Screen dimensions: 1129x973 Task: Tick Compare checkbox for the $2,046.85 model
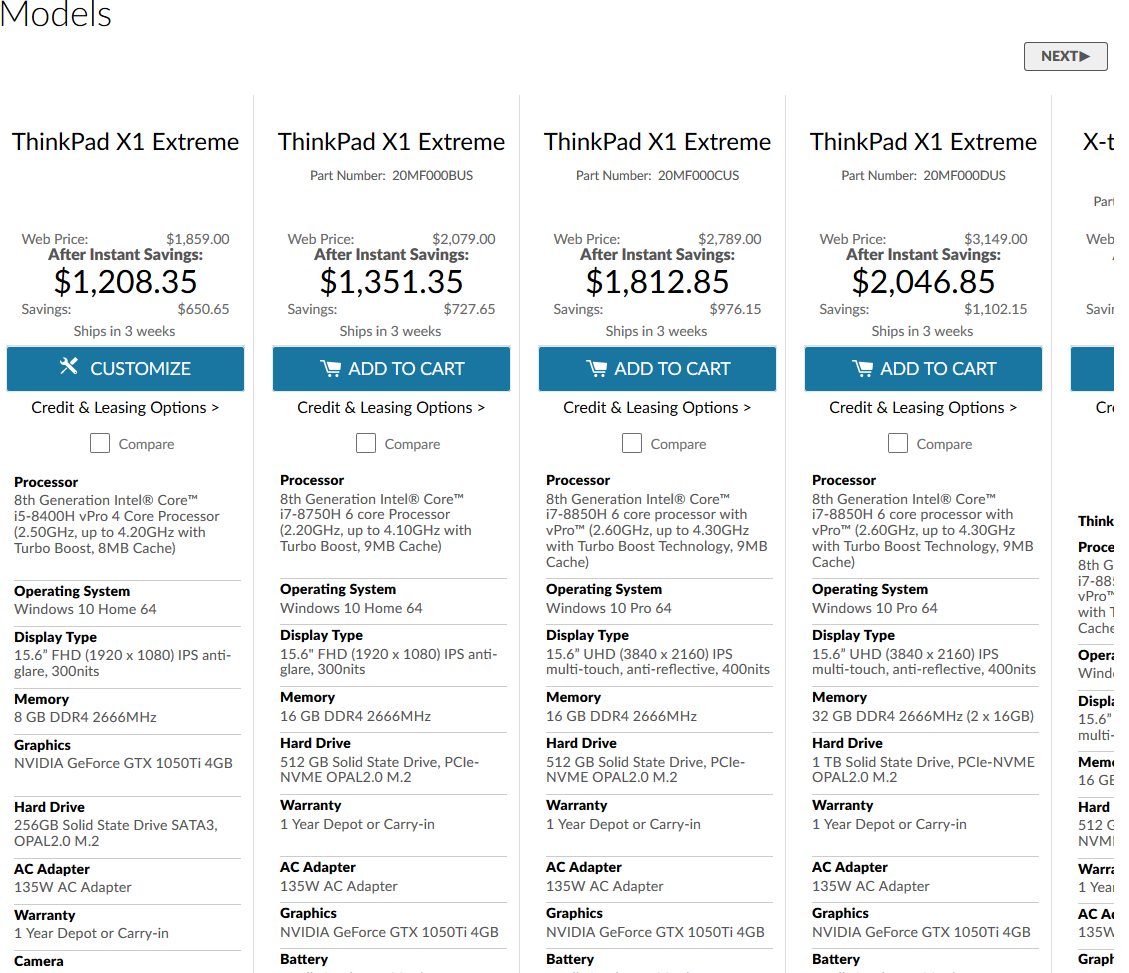click(898, 443)
